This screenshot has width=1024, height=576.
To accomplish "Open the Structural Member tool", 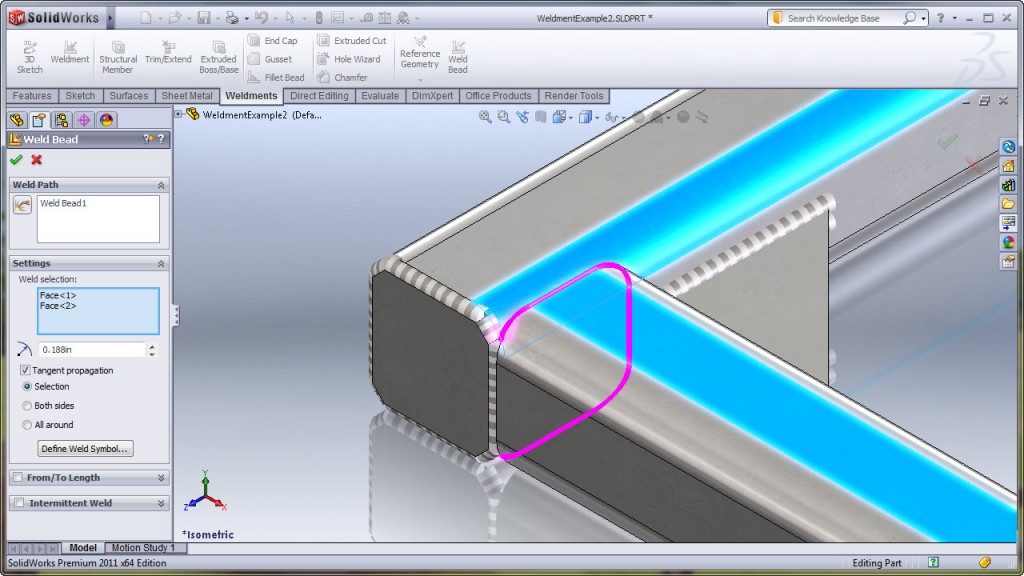I will pyautogui.click(x=117, y=55).
